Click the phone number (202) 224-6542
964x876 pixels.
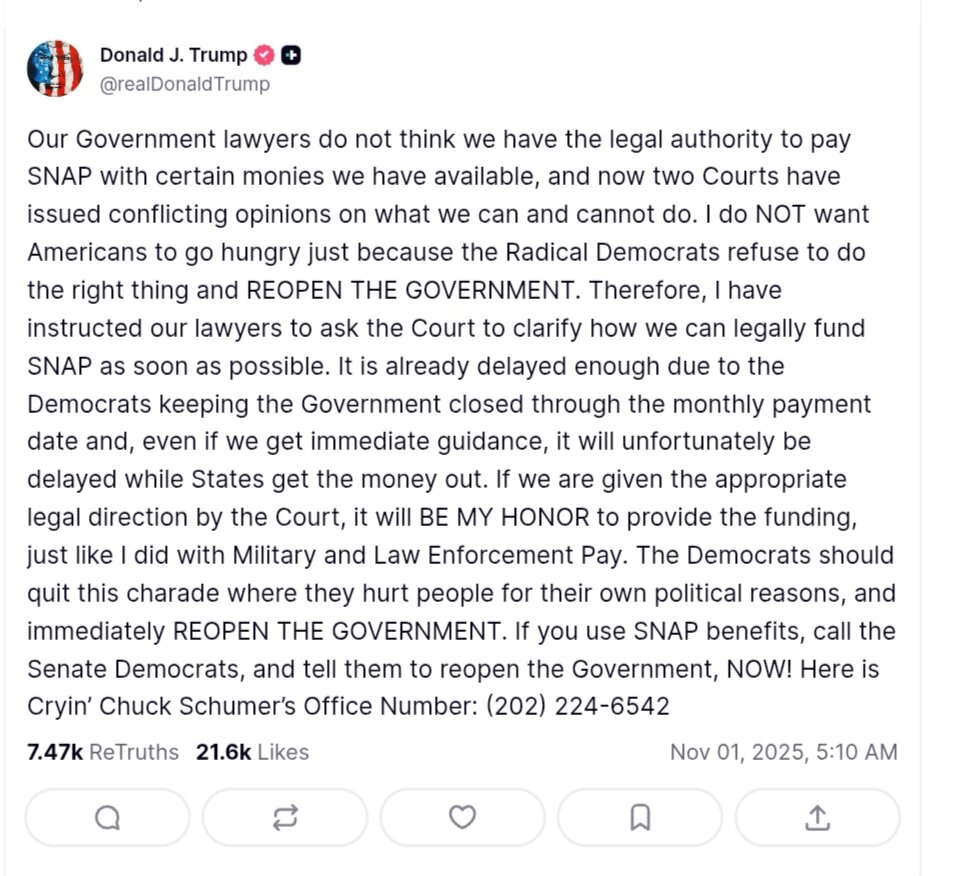[578, 706]
